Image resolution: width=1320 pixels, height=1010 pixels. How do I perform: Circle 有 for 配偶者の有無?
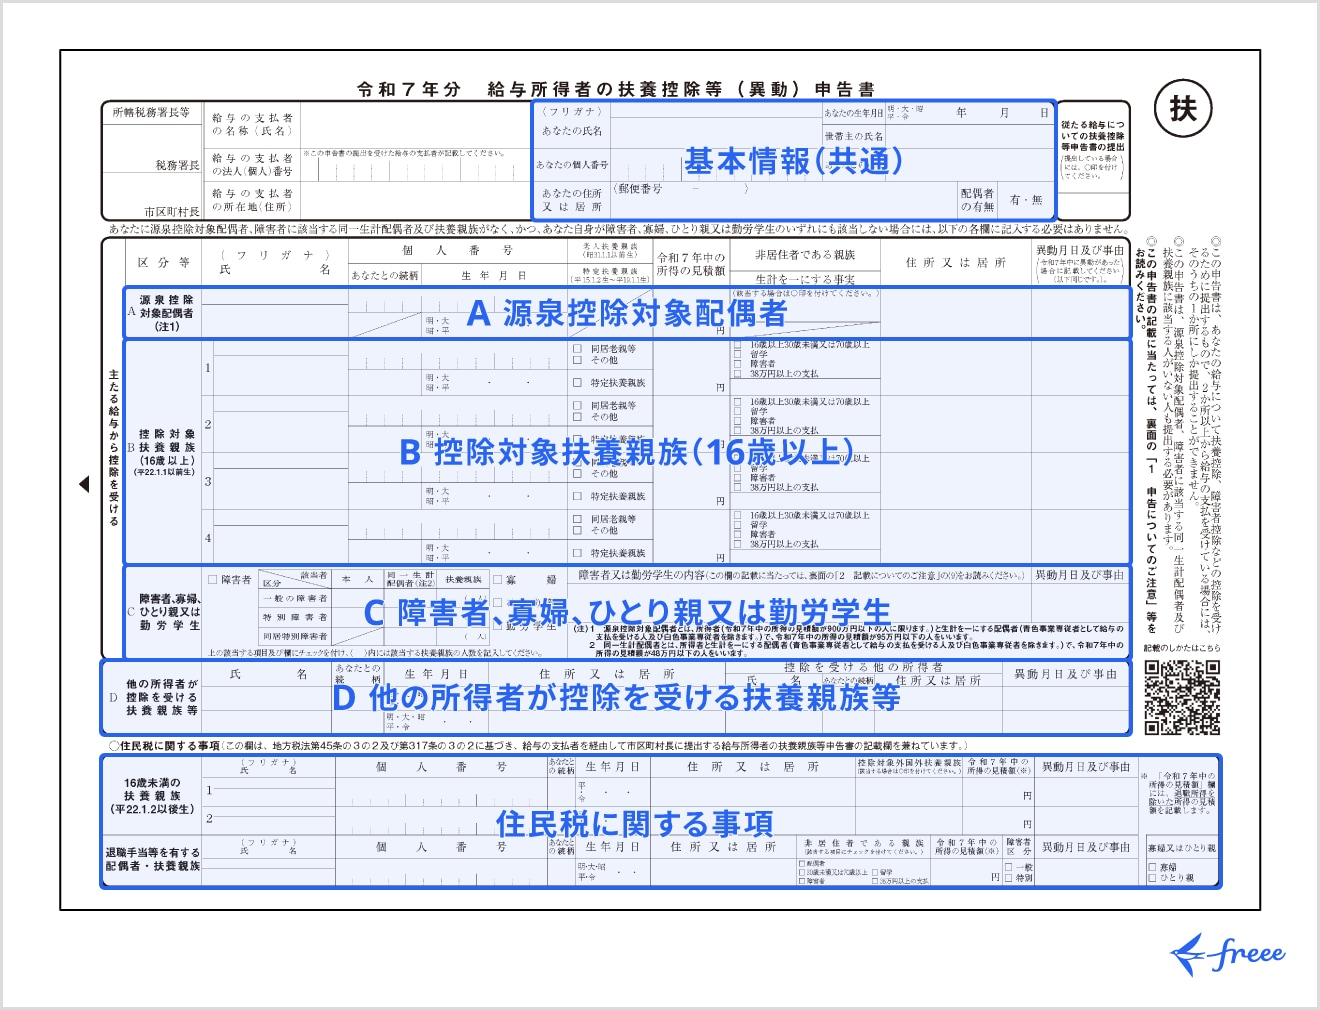point(1013,200)
